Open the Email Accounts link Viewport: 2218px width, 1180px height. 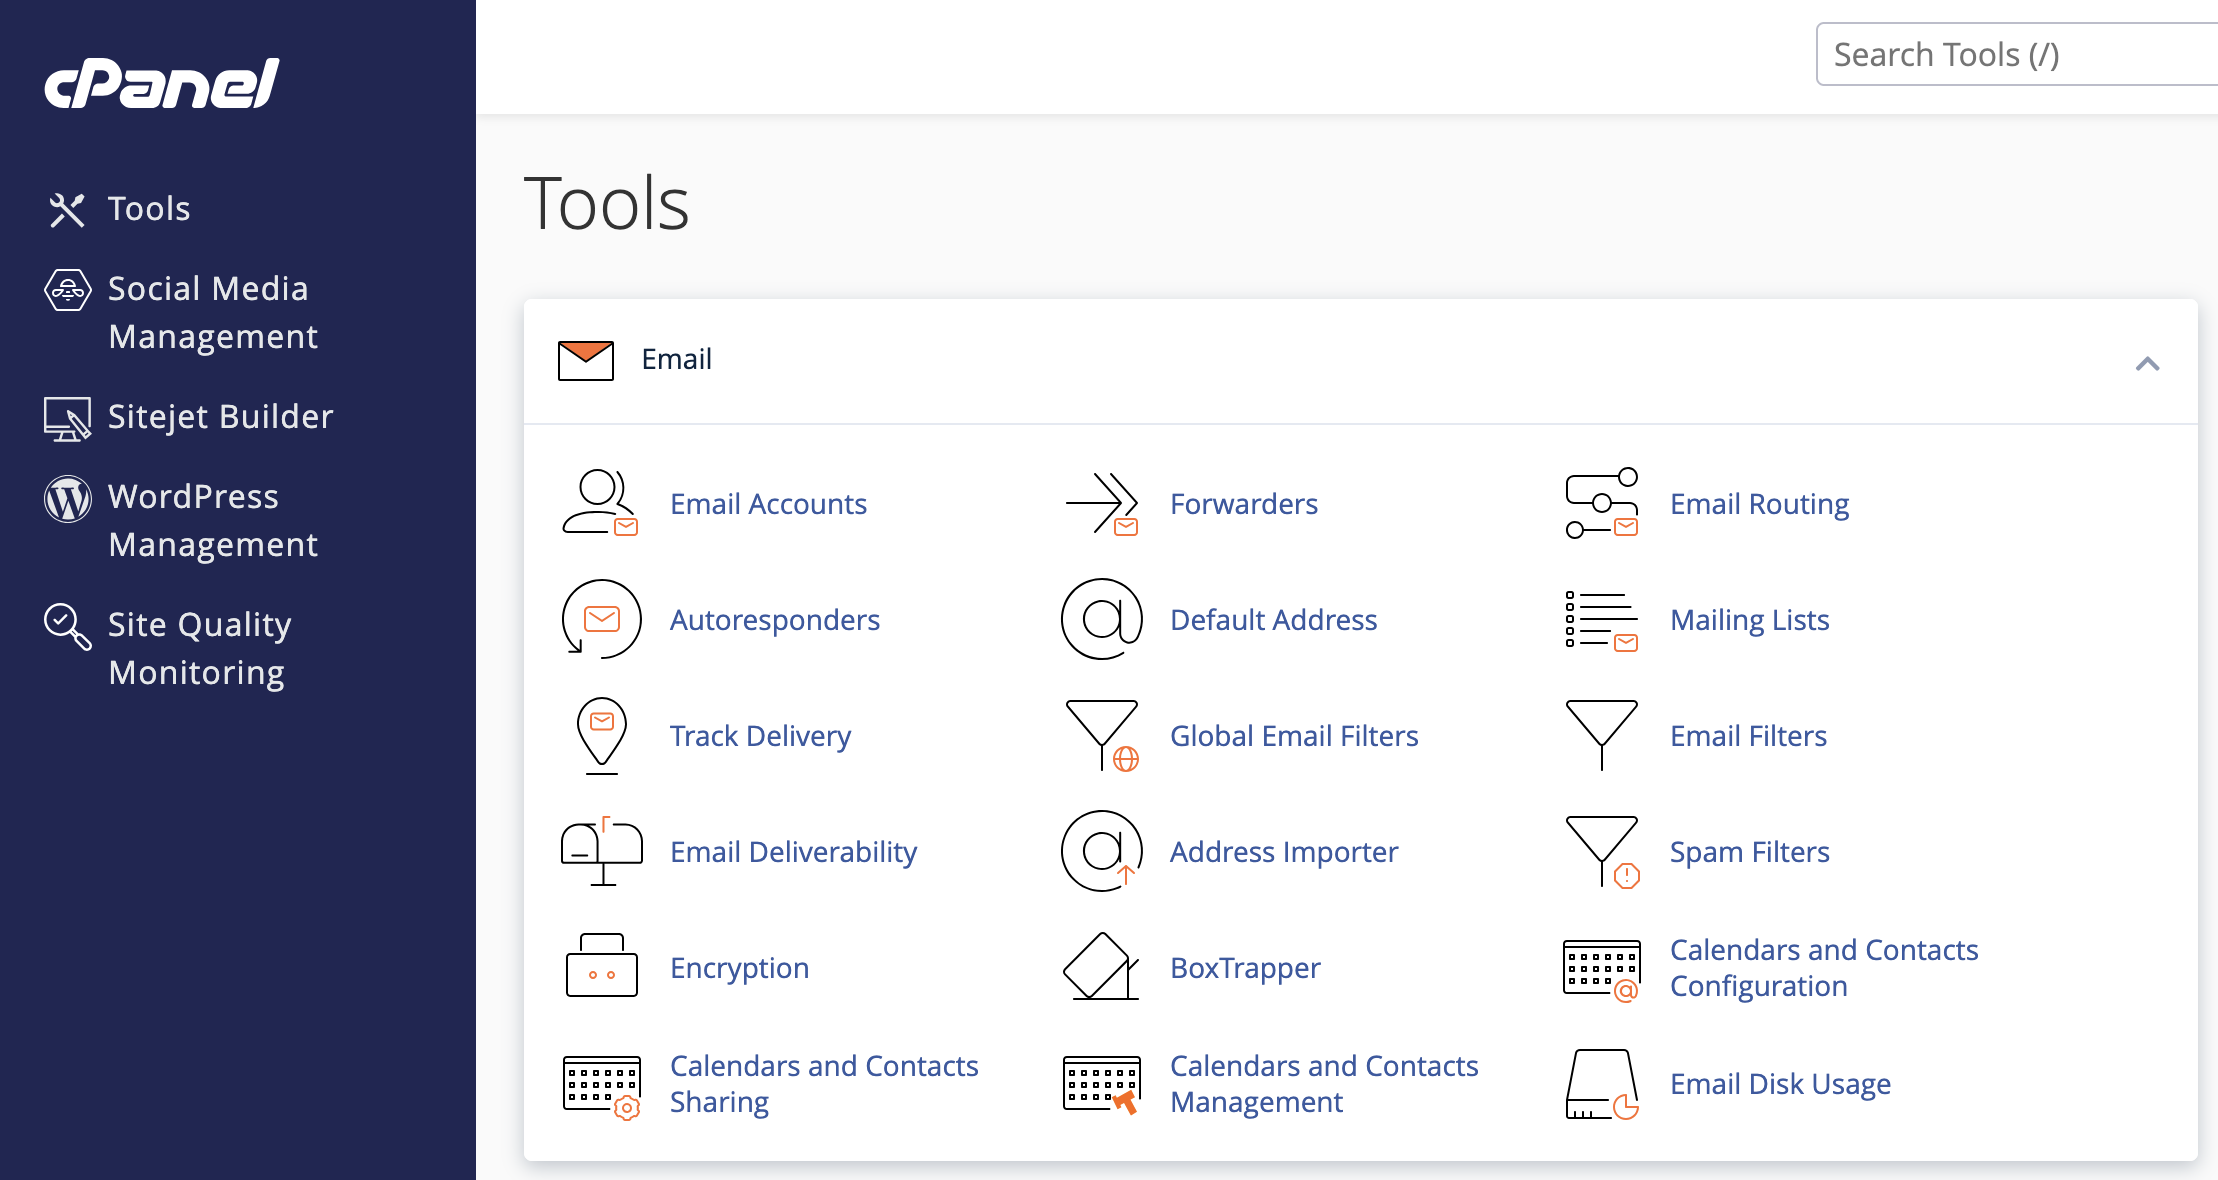click(768, 504)
